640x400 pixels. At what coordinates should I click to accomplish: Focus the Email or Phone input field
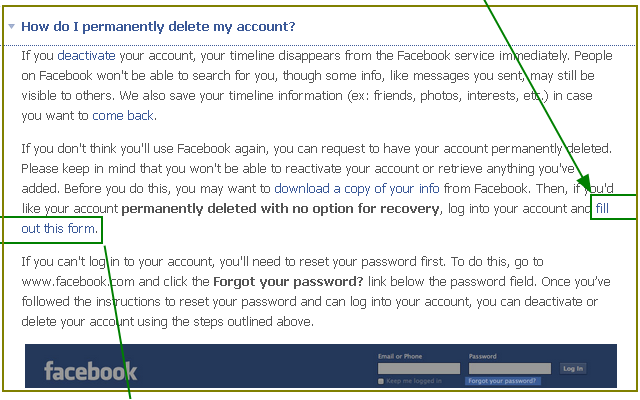tap(419, 369)
